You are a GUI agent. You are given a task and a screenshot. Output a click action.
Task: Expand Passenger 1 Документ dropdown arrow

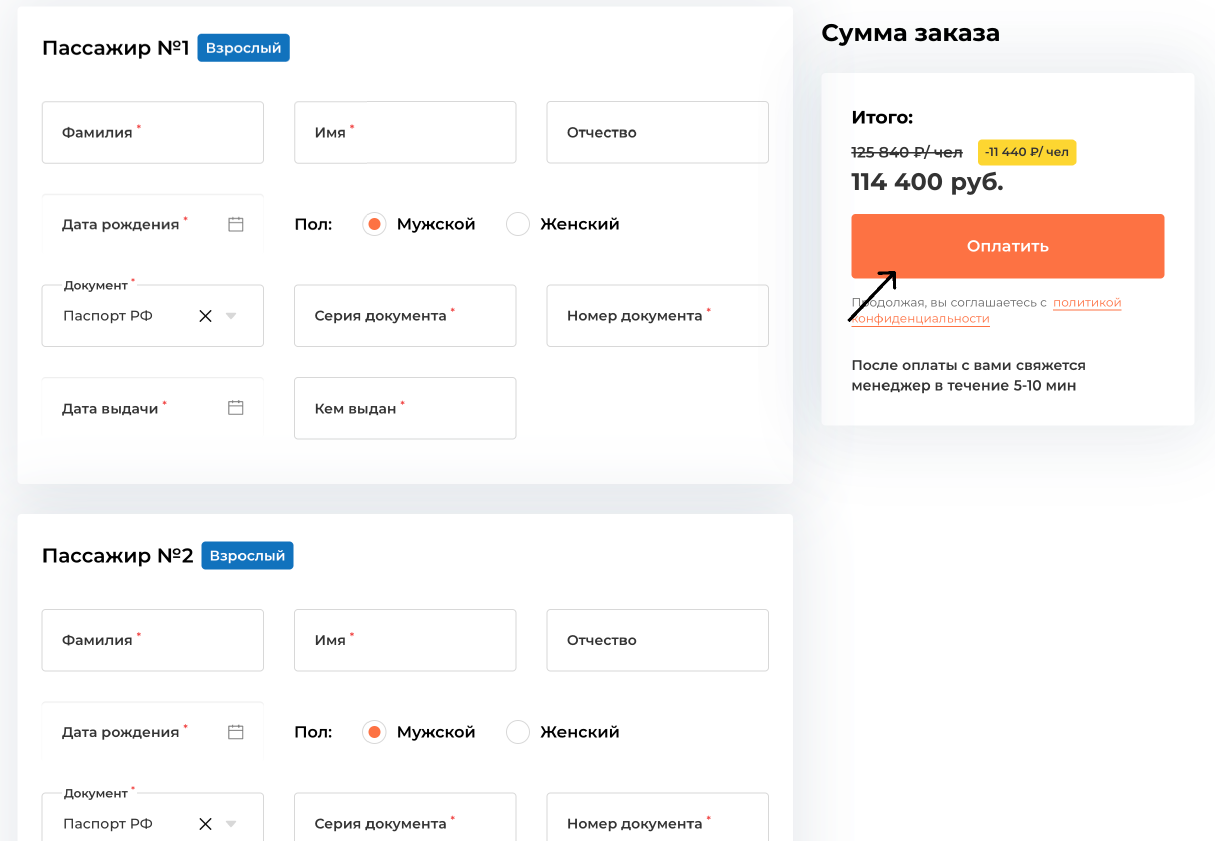pos(231,316)
